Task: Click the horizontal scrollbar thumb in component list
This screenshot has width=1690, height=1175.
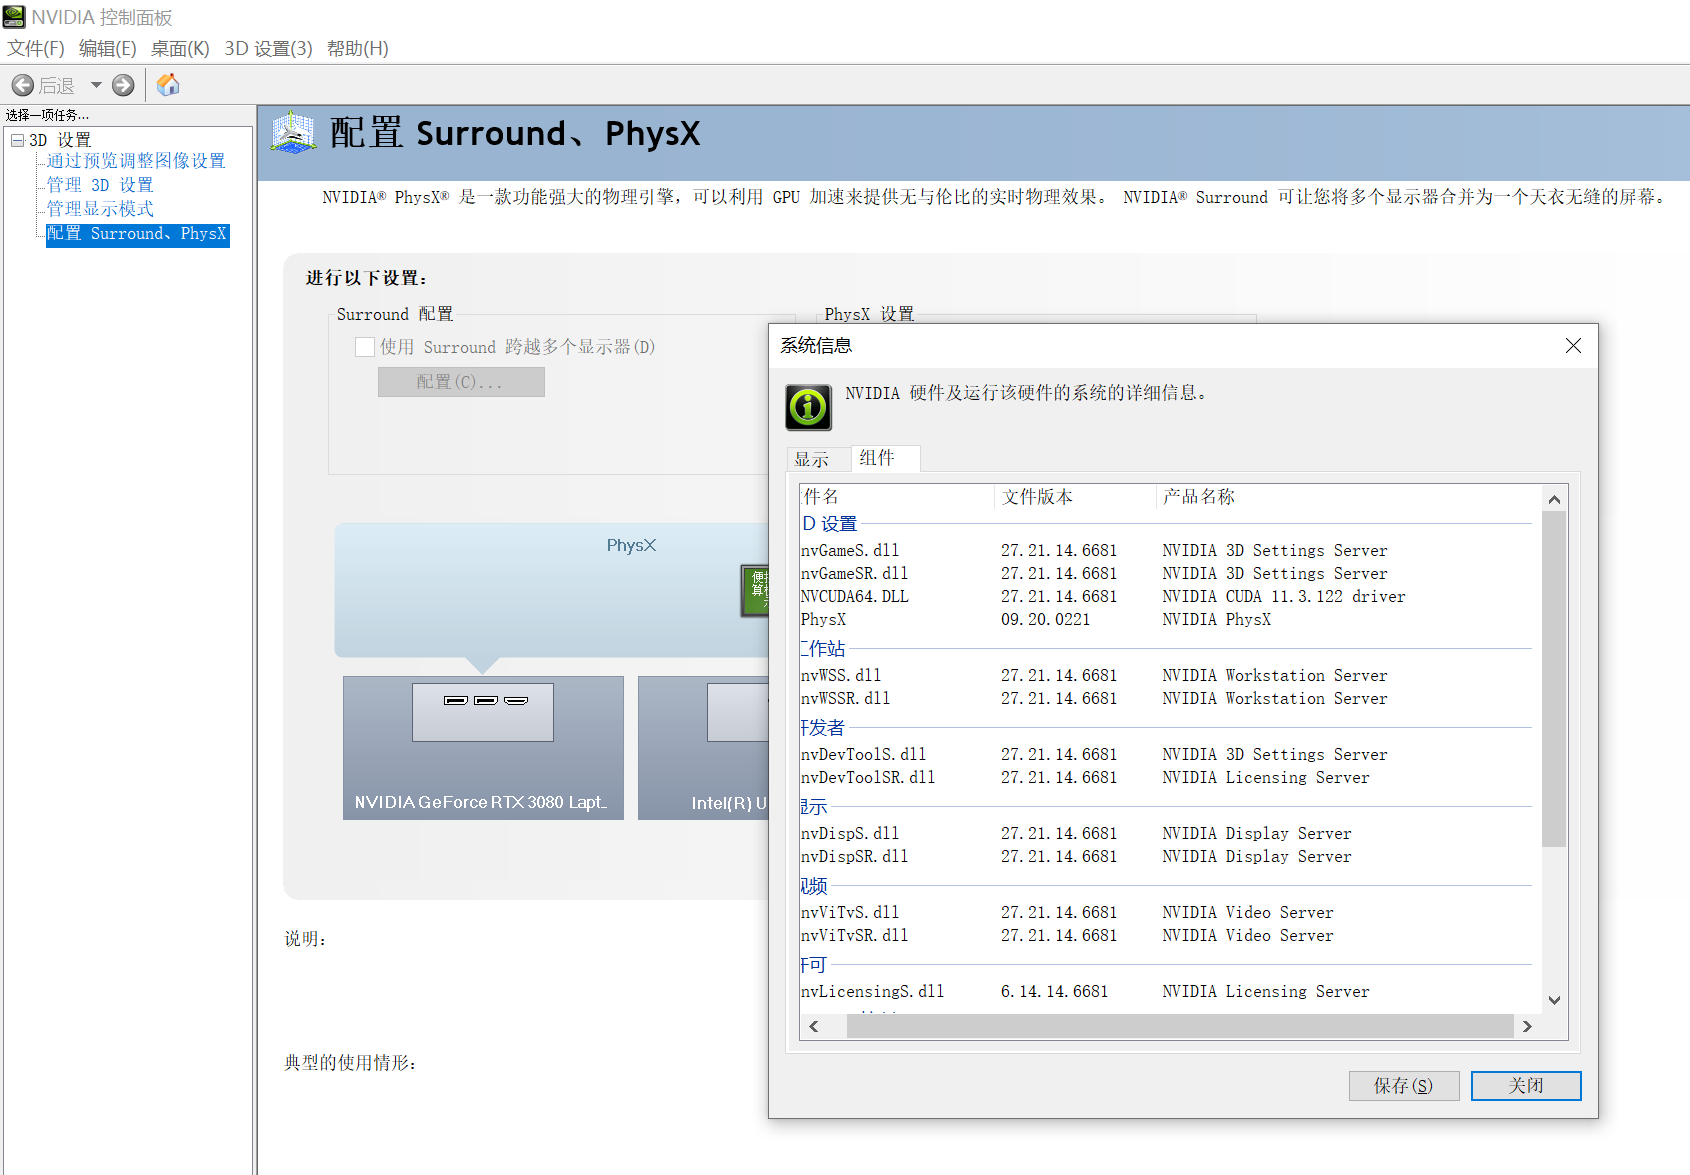Action: [x=1180, y=1026]
